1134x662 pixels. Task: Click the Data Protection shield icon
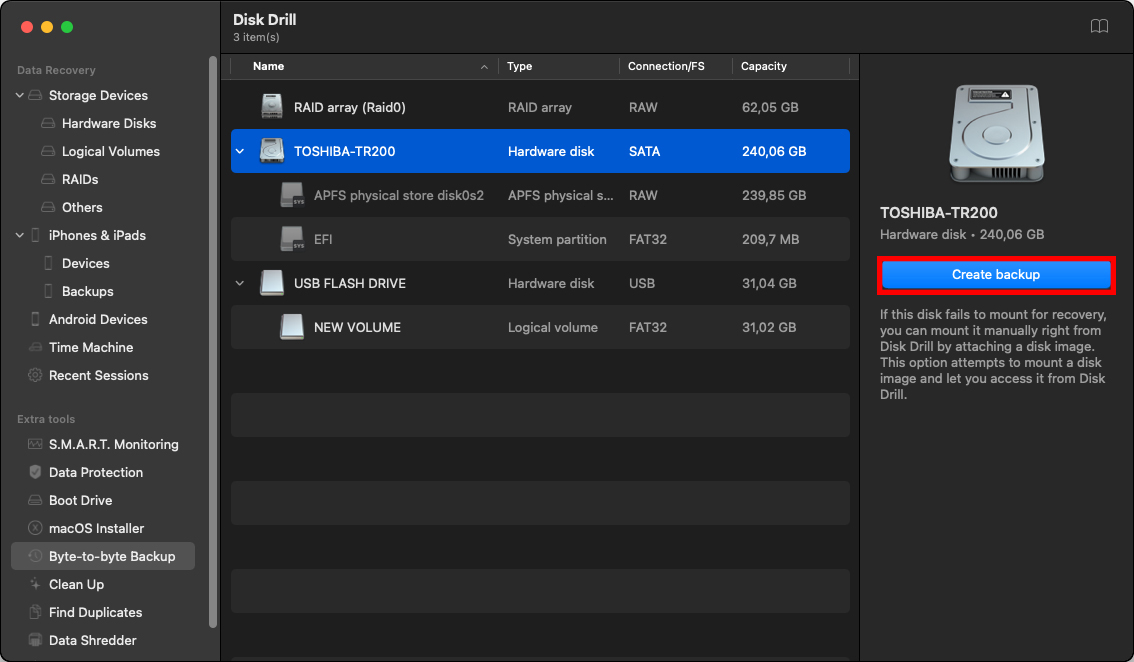pyautogui.click(x=35, y=472)
